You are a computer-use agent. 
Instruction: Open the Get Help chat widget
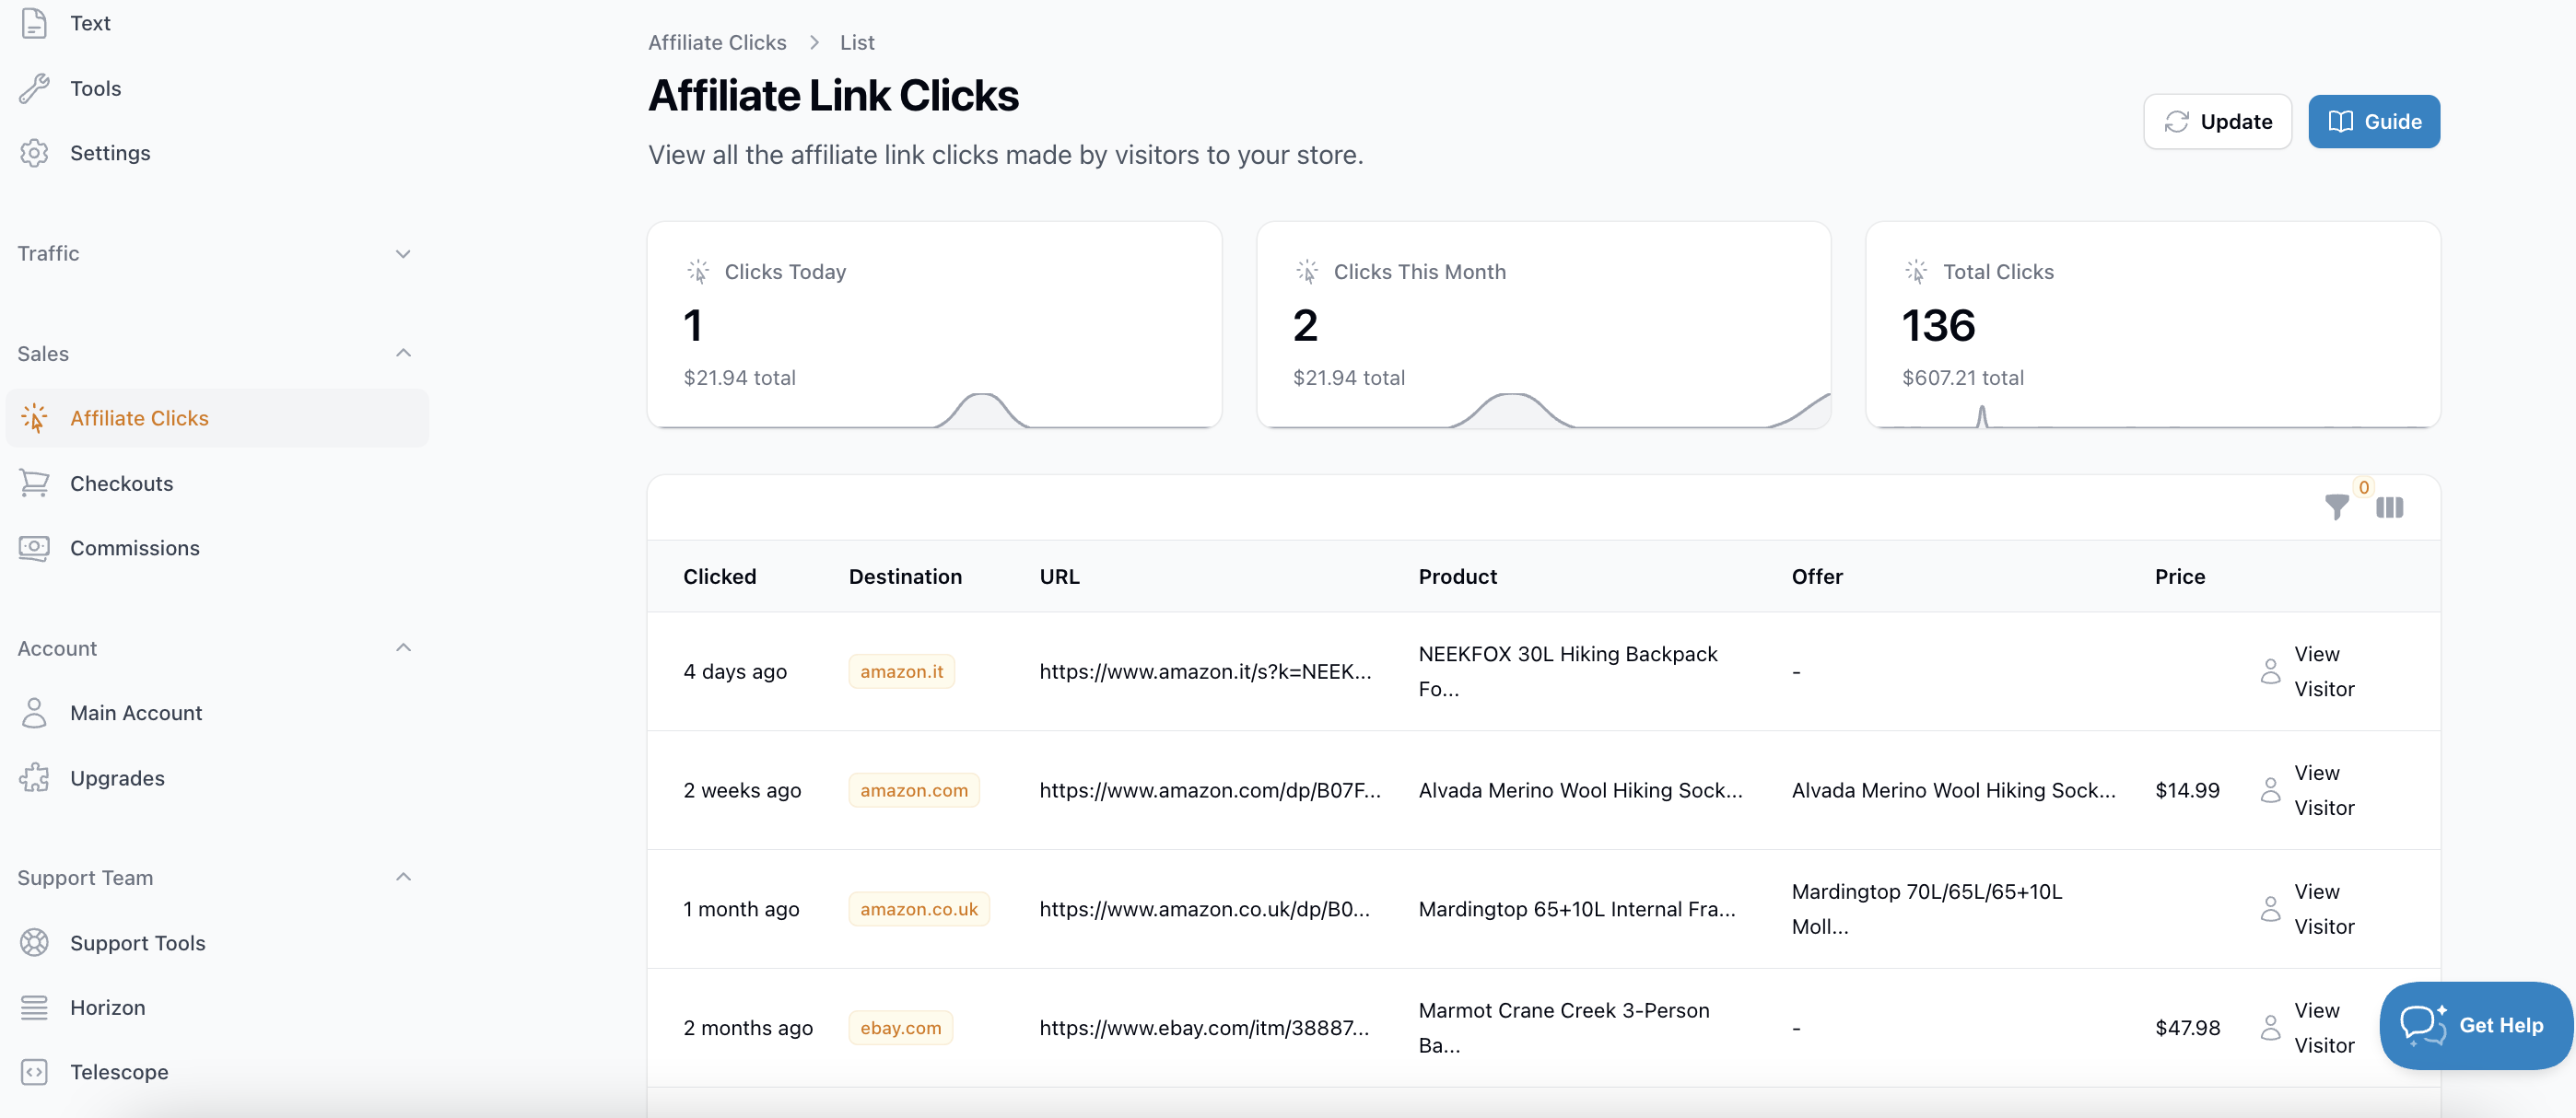(x=2475, y=1025)
